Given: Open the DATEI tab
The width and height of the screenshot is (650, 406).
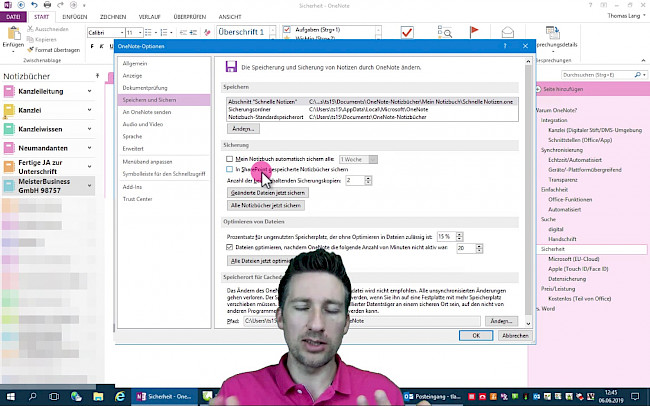Looking at the screenshot, I should [x=13, y=17].
